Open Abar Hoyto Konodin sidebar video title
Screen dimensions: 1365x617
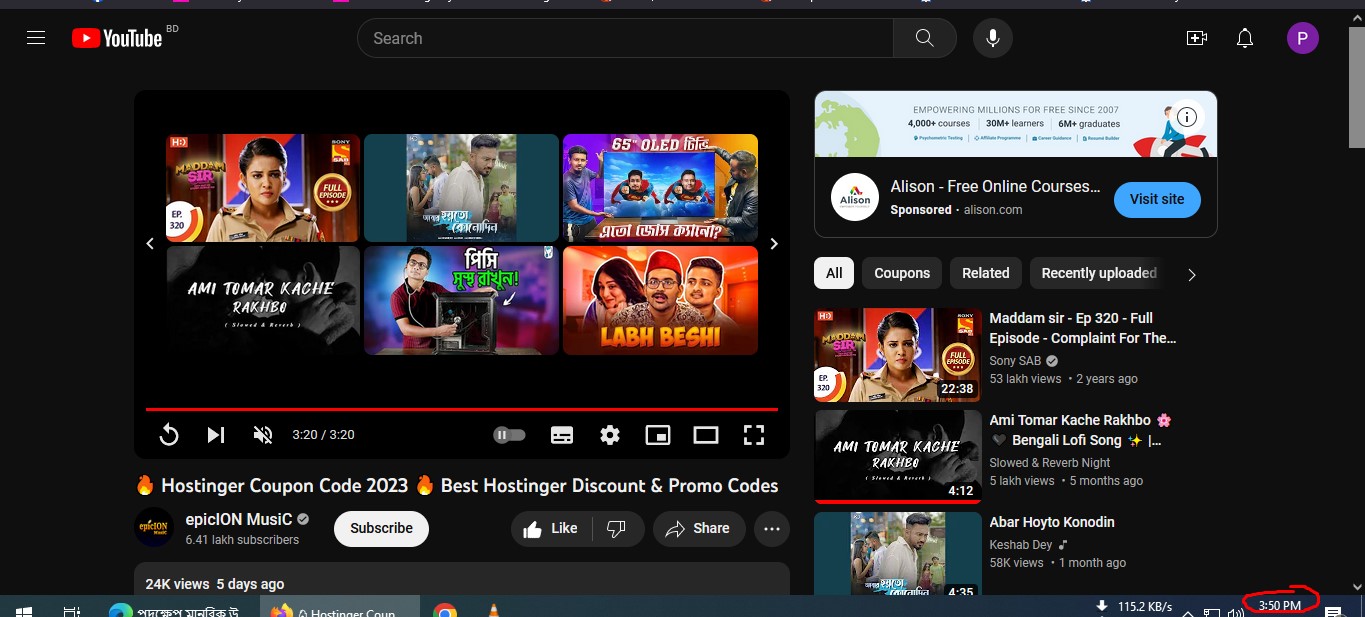[x=1052, y=522]
